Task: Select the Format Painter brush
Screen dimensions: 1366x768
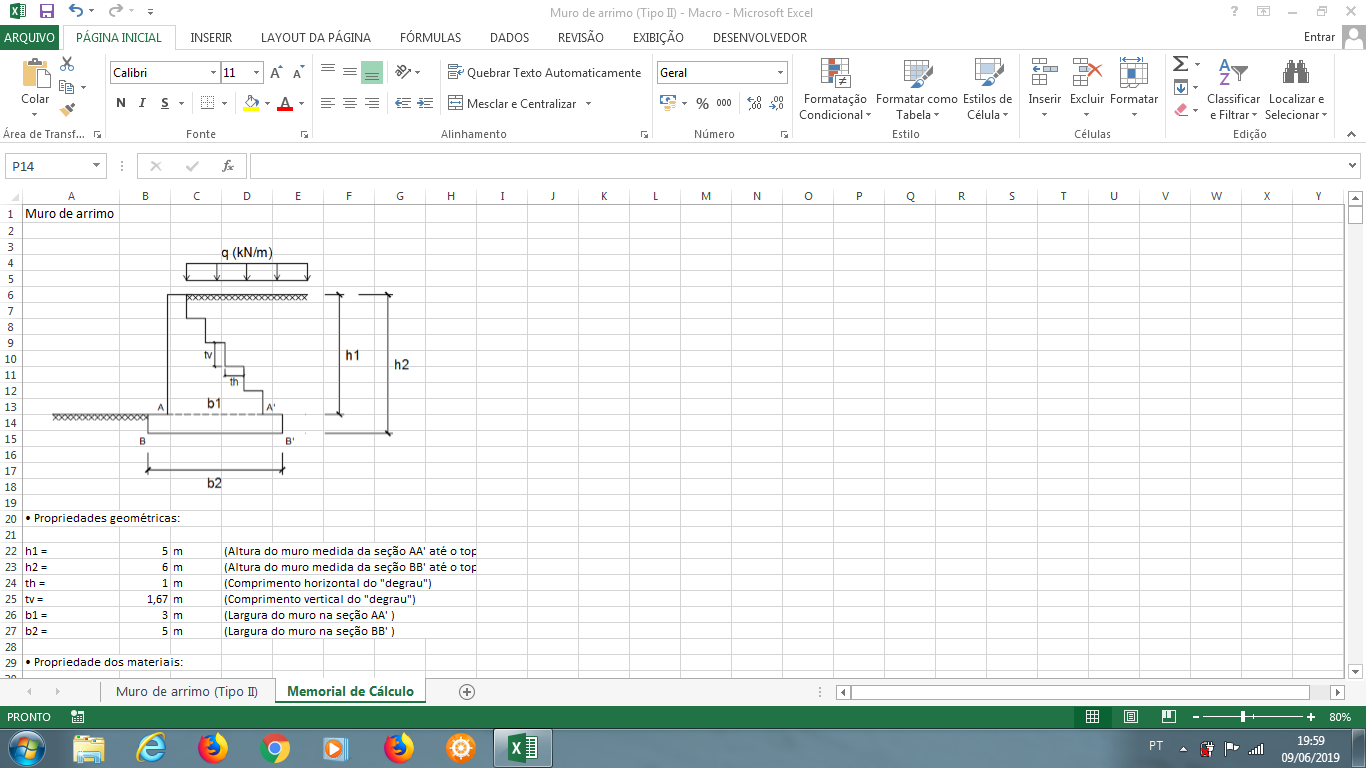Action: click(x=67, y=110)
